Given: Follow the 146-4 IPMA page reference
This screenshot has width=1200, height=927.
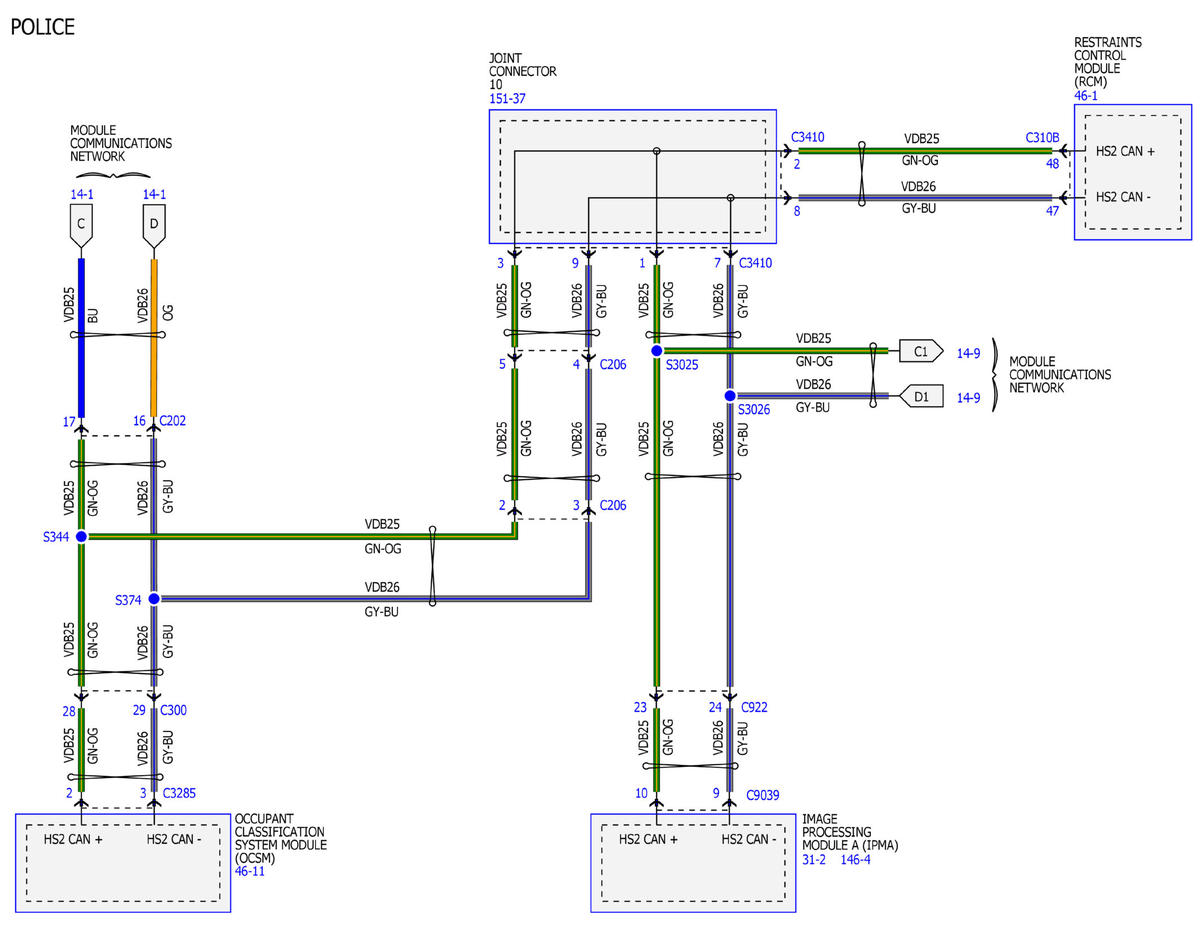Looking at the screenshot, I should coord(855,859).
